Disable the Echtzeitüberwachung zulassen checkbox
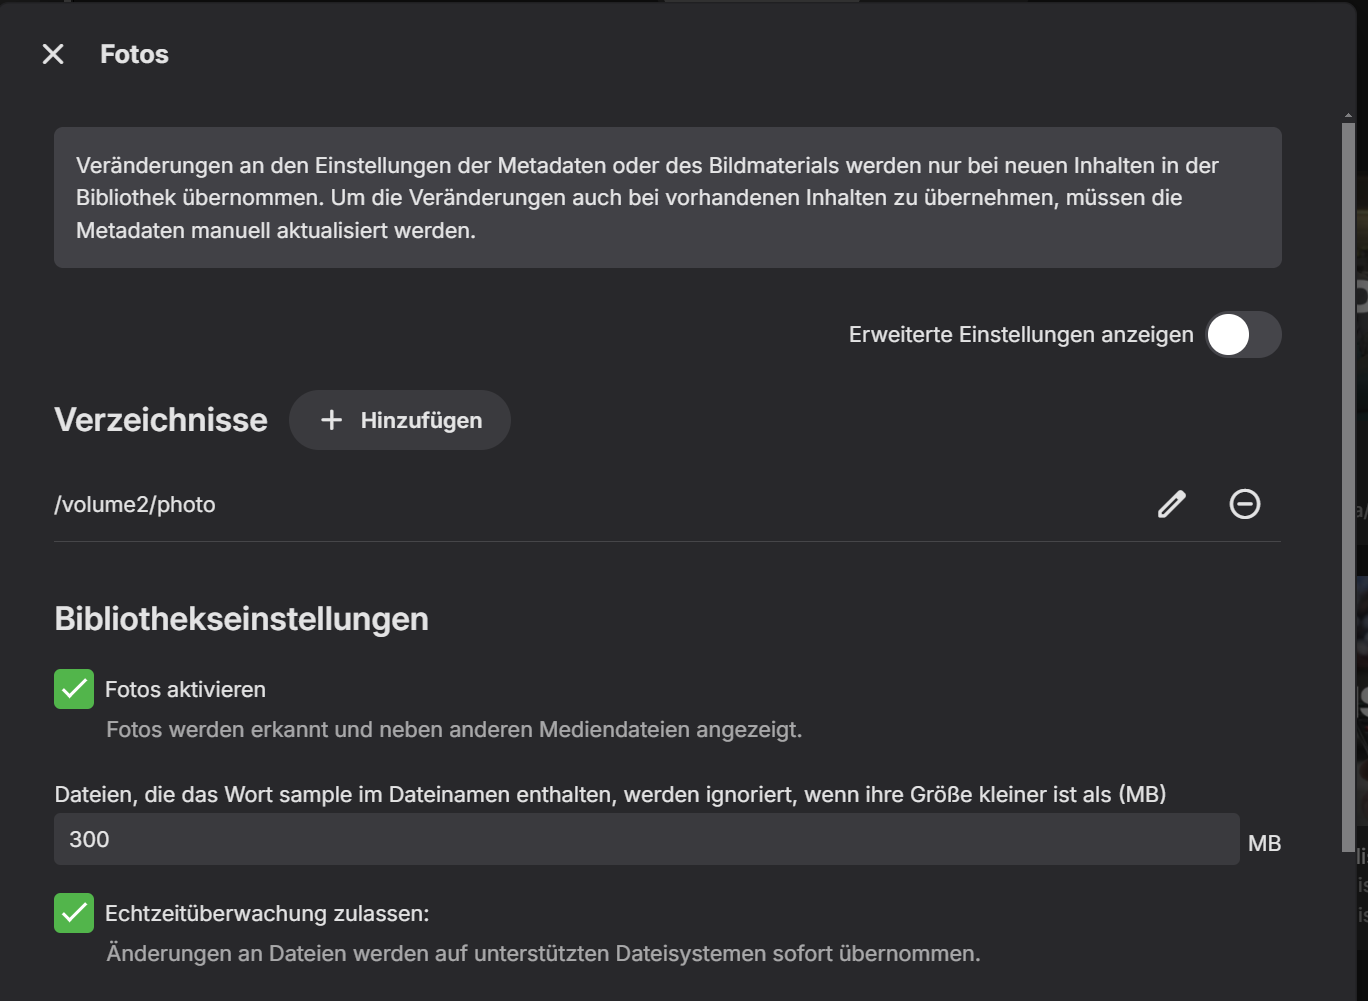 coord(74,913)
